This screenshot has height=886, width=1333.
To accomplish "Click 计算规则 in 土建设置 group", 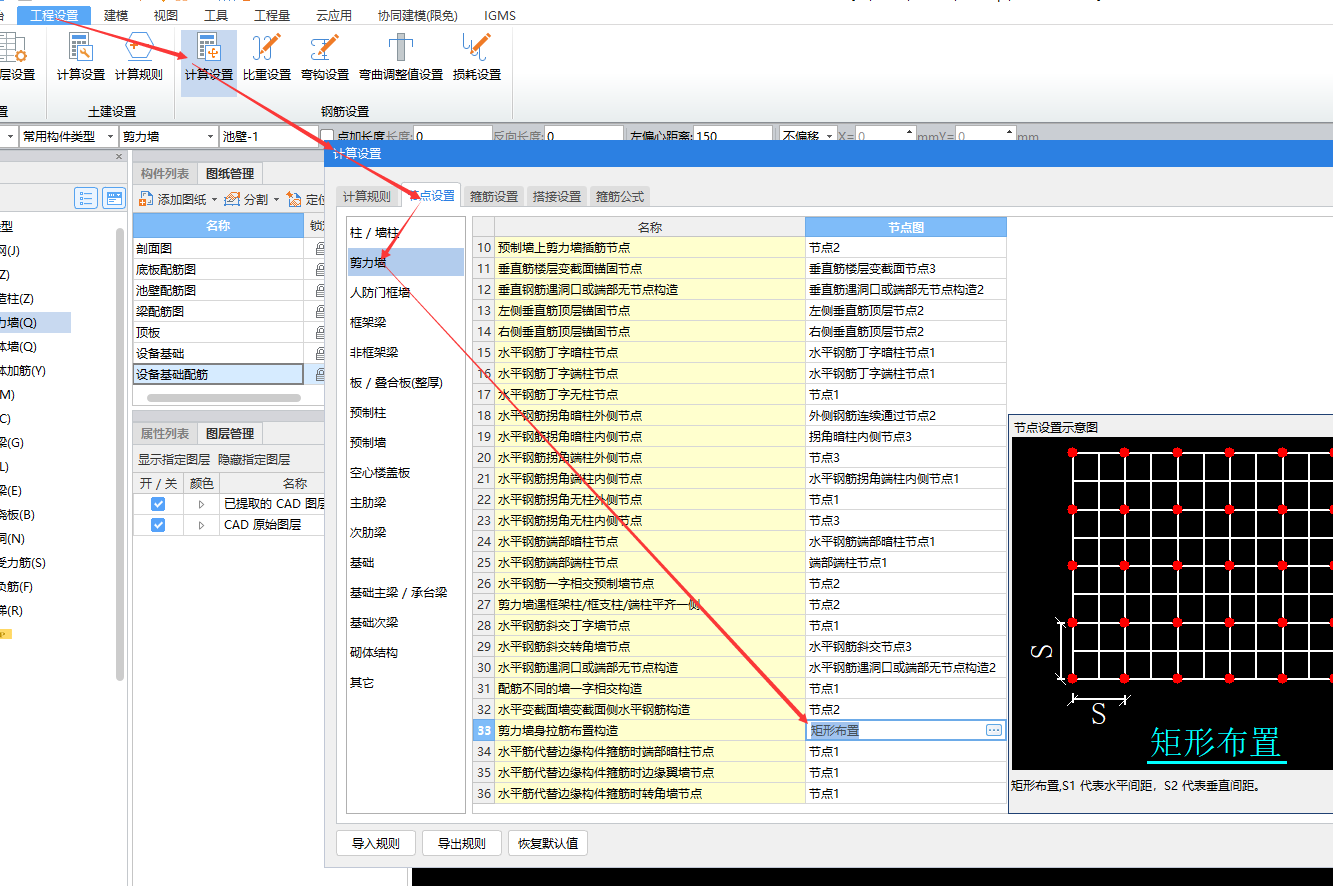I will pos(138,57).
